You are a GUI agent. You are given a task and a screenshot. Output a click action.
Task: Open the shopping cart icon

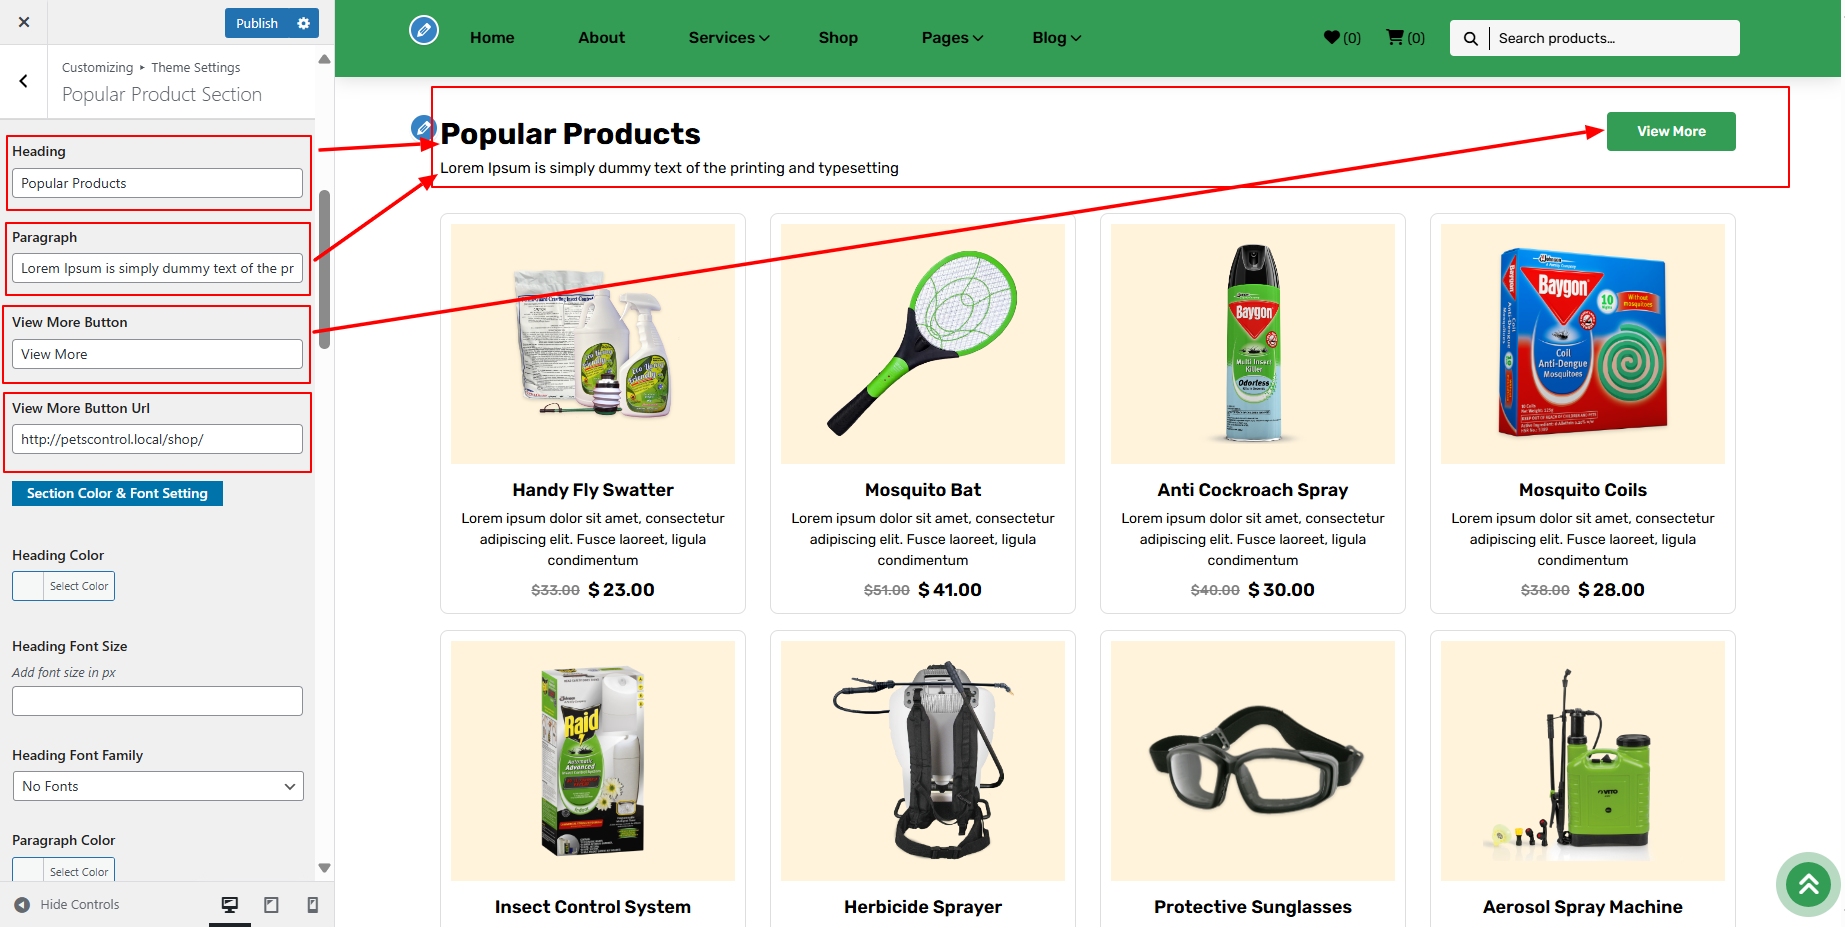(1394, 37)
